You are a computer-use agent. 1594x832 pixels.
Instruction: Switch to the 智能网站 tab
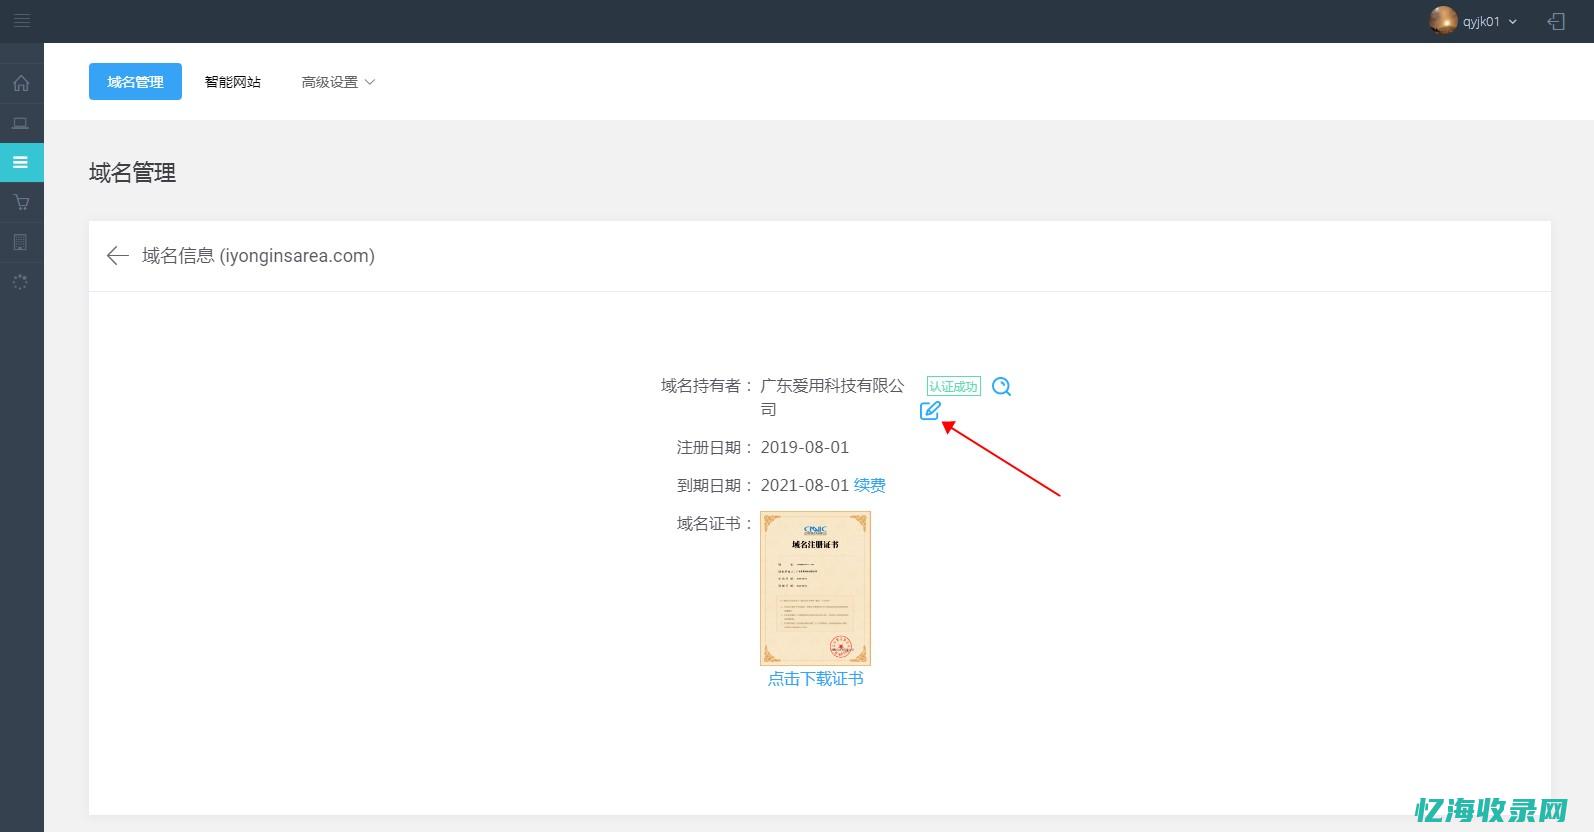click(x=232, y=82)
